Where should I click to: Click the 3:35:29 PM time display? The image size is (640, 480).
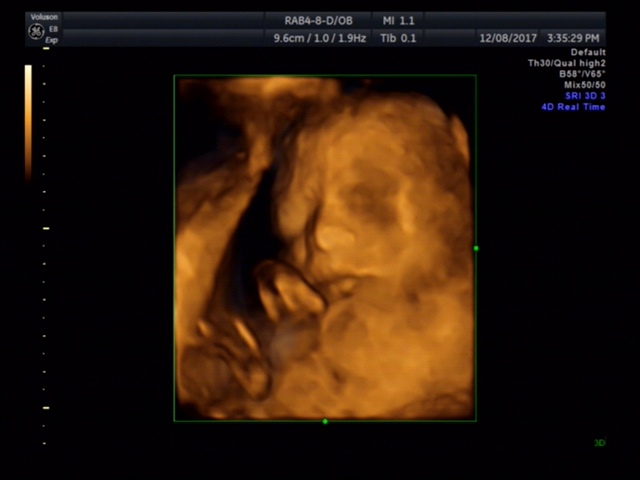(573, 38)
